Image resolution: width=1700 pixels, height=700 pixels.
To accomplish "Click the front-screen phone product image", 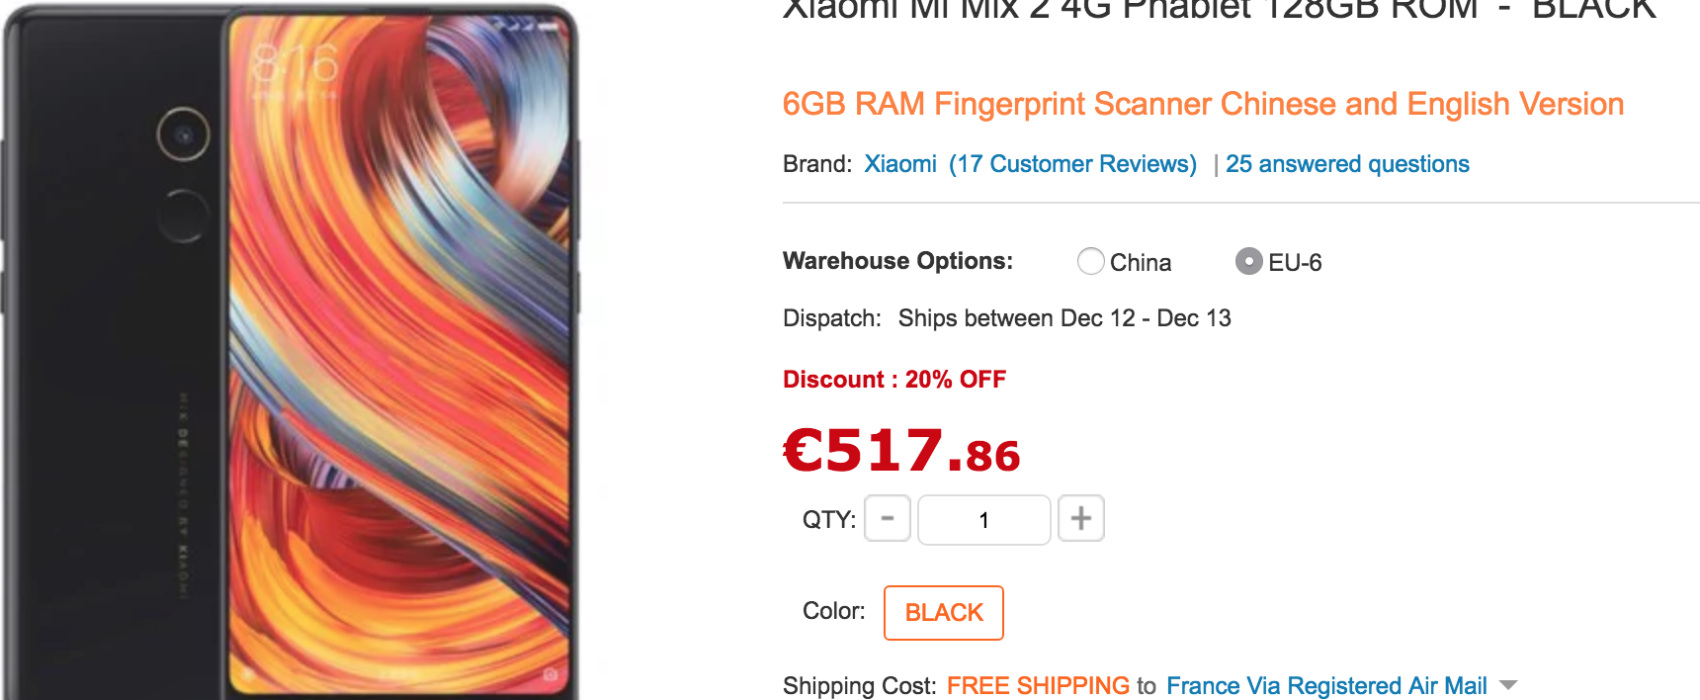I will tap(400, 355).
